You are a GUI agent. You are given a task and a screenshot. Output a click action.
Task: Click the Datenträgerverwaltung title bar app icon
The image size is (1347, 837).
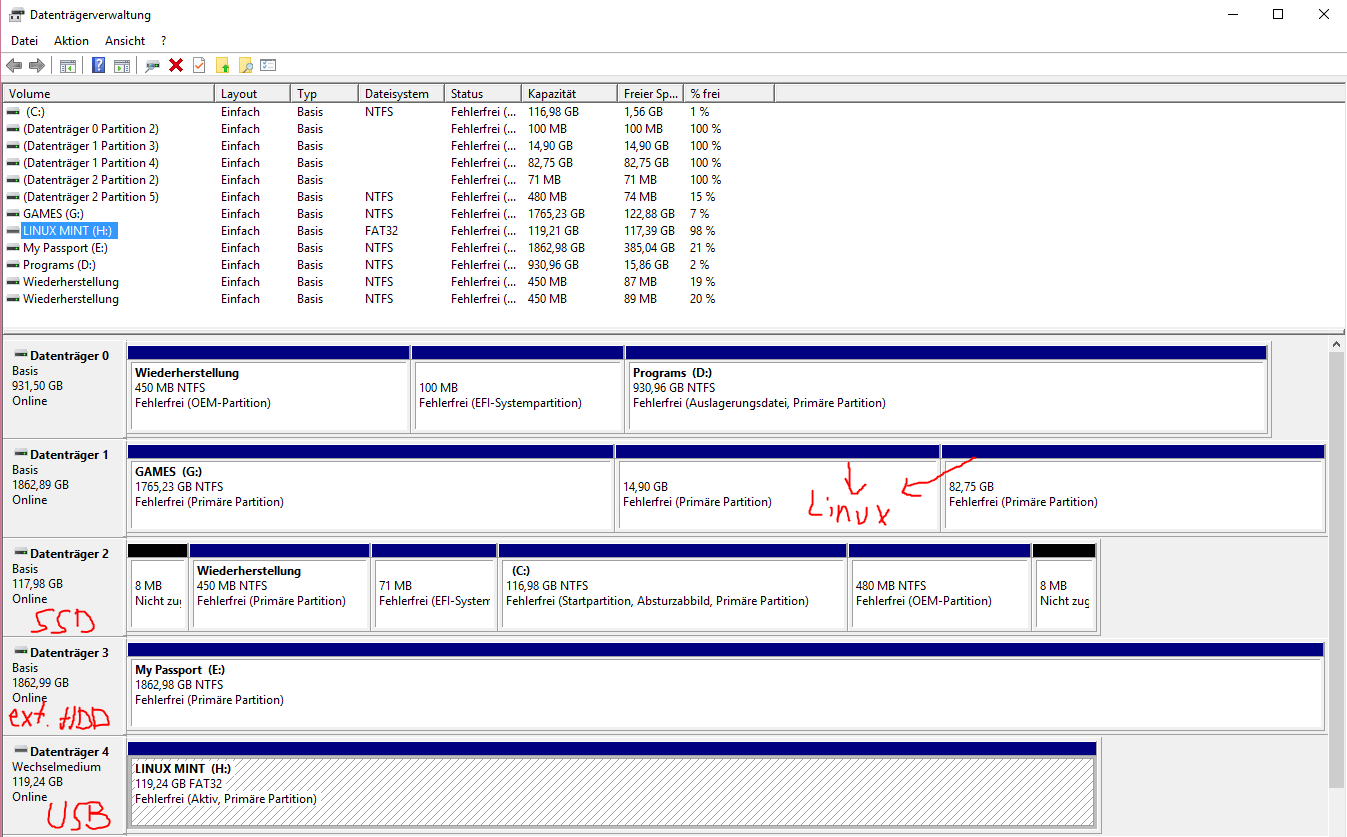click(x=17, y=15)
